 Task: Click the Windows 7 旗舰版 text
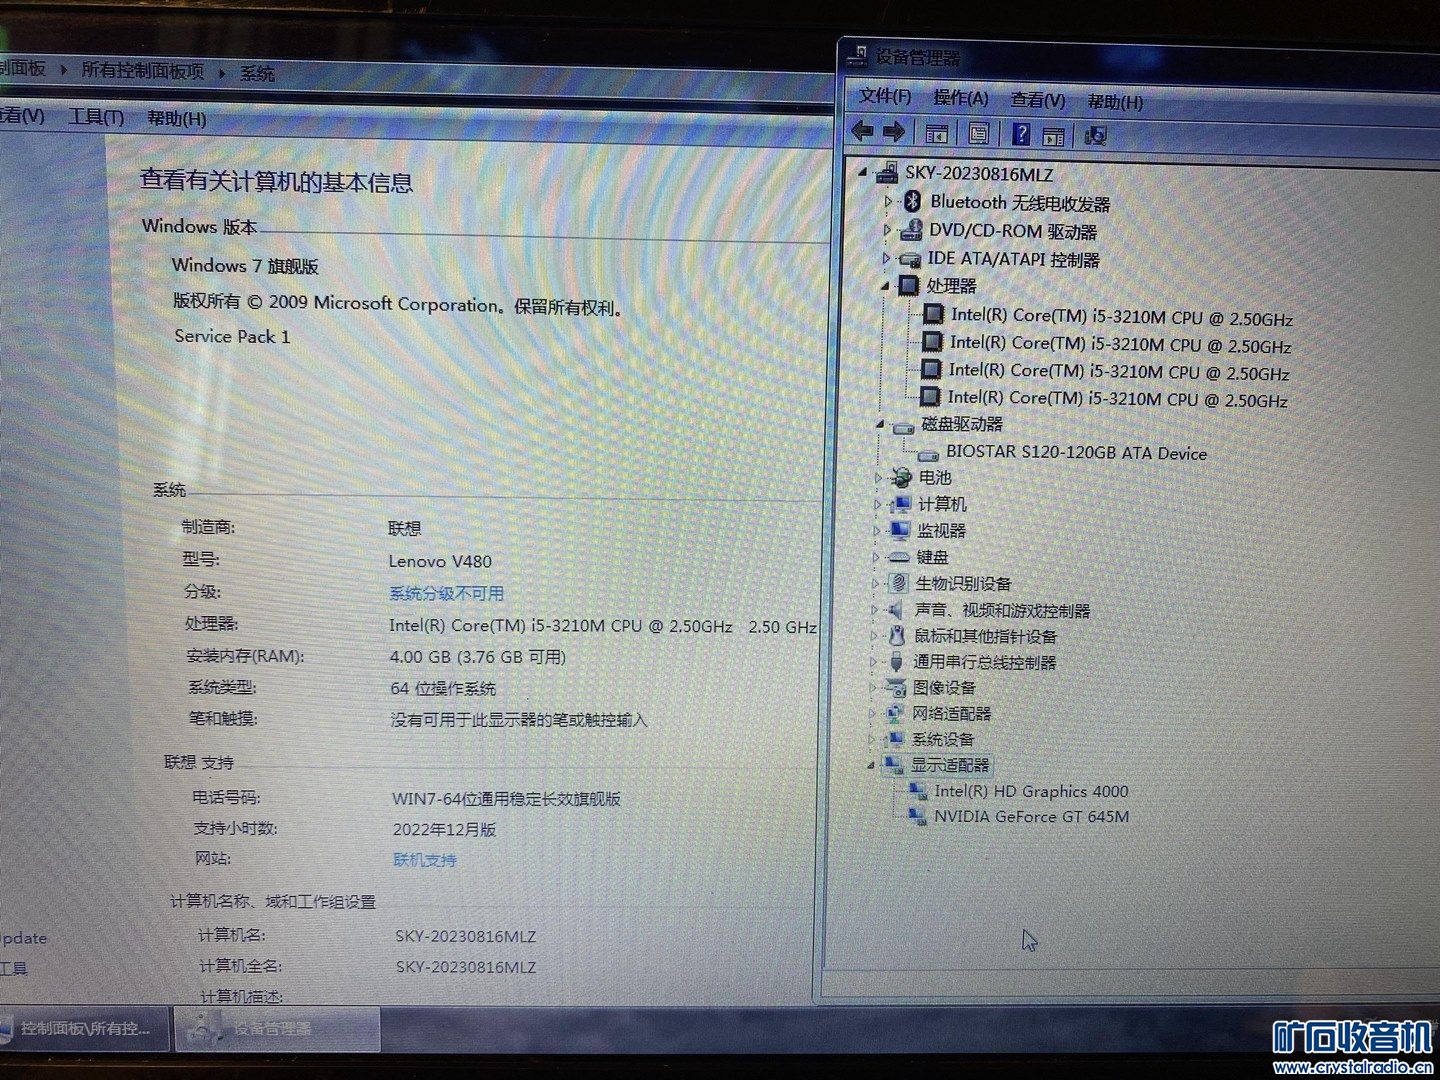click(245, 266)
